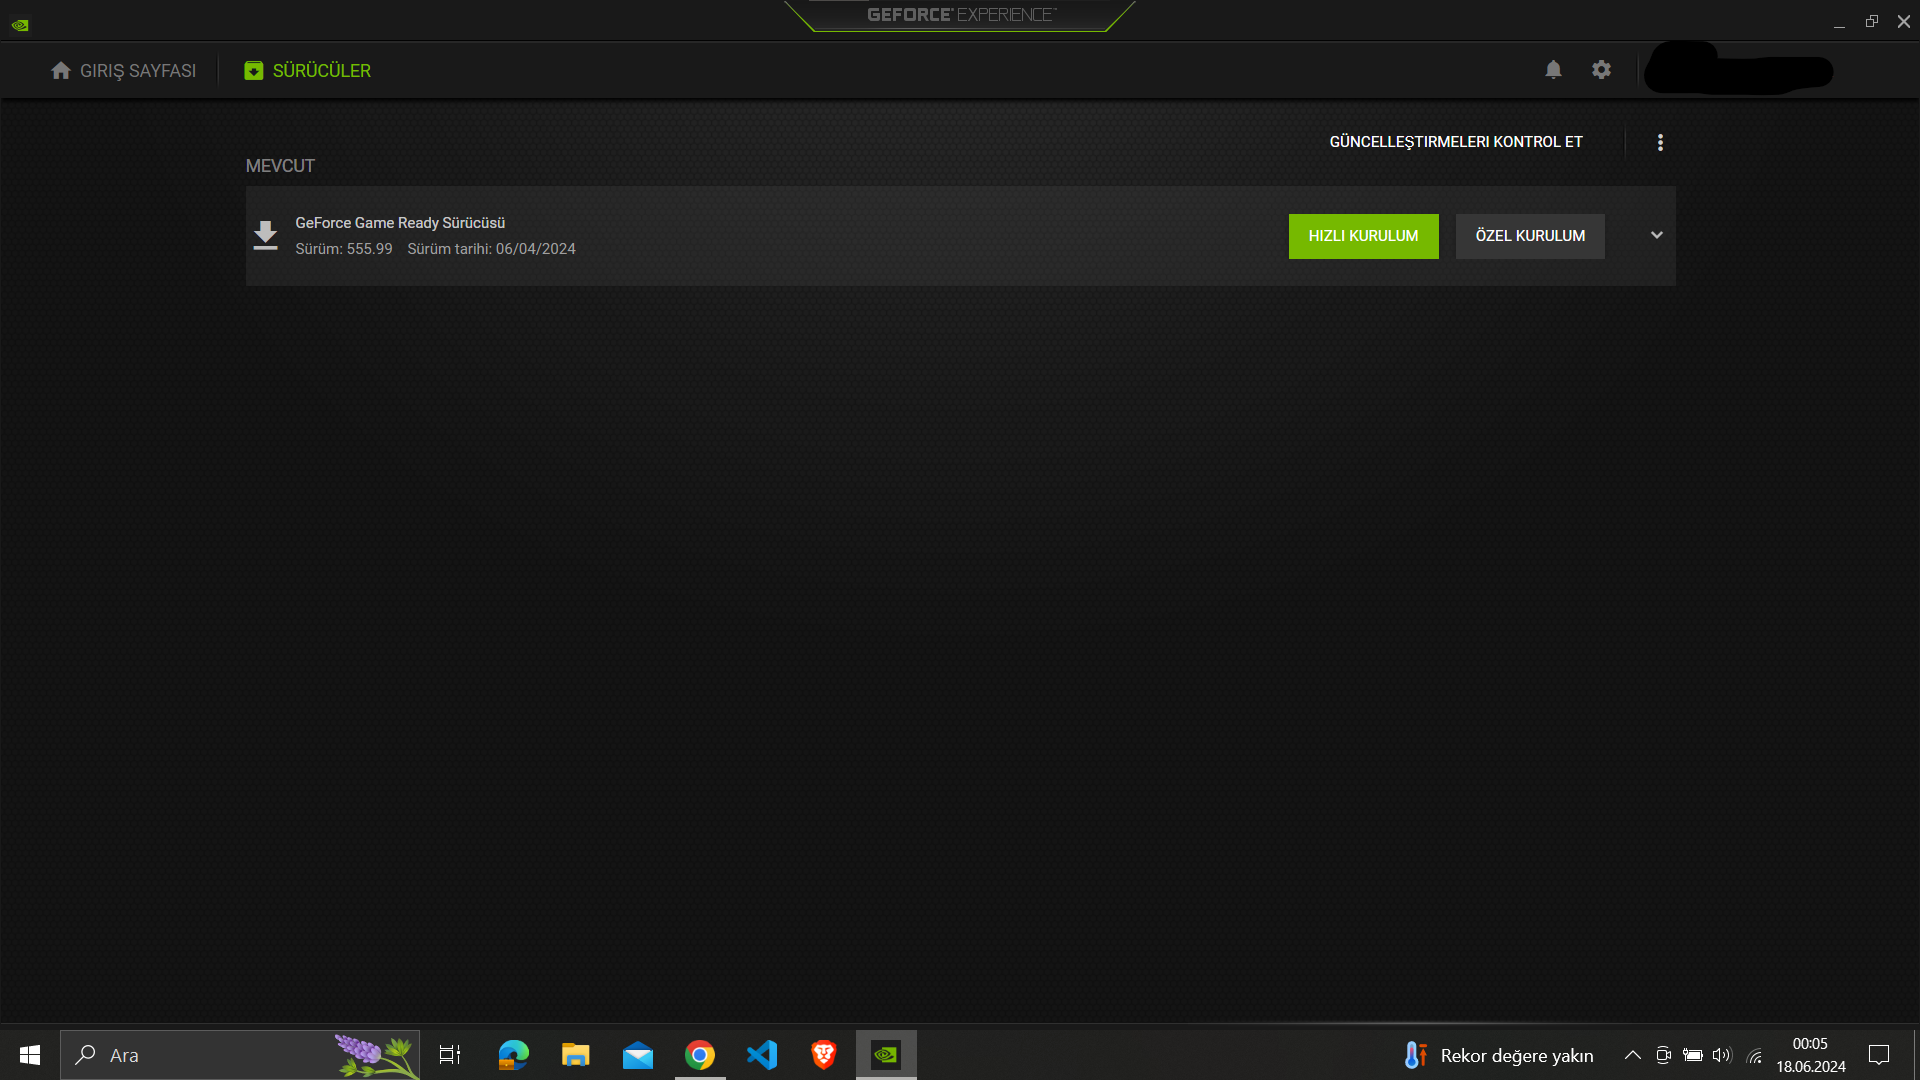The width and height of the screenshot is (1920, 1080).
Task: Open Visual Studio Code from taskbar
Action: (762, 1055)
